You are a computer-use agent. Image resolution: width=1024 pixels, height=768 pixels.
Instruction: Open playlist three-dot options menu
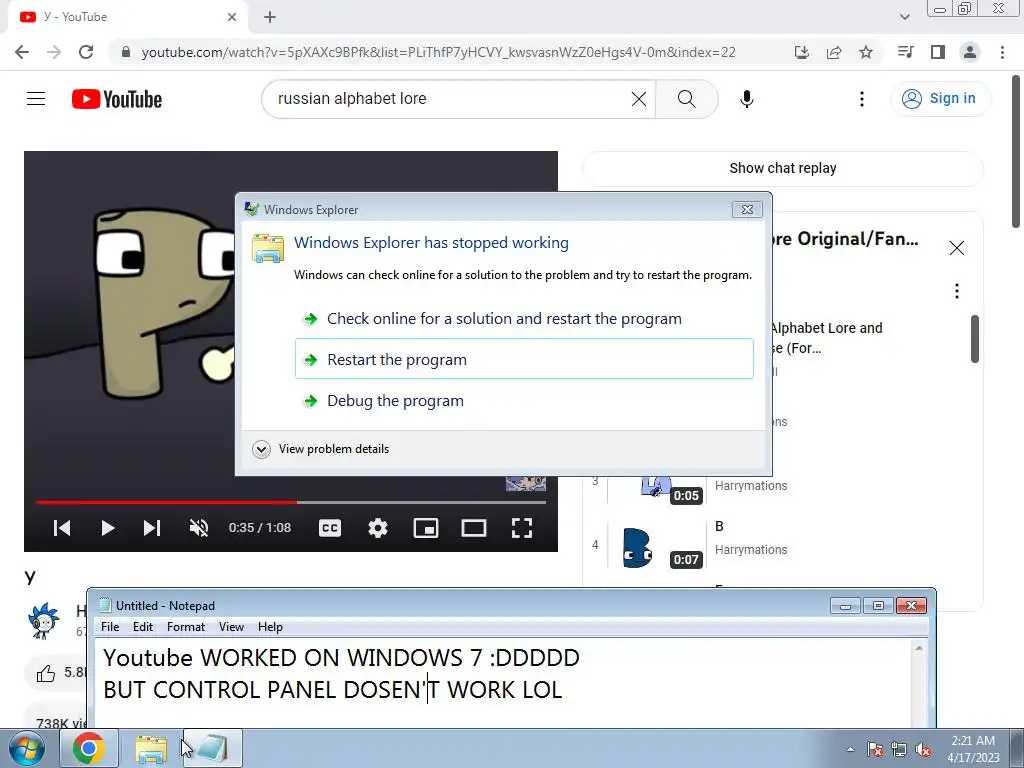[x=957, y=291]
